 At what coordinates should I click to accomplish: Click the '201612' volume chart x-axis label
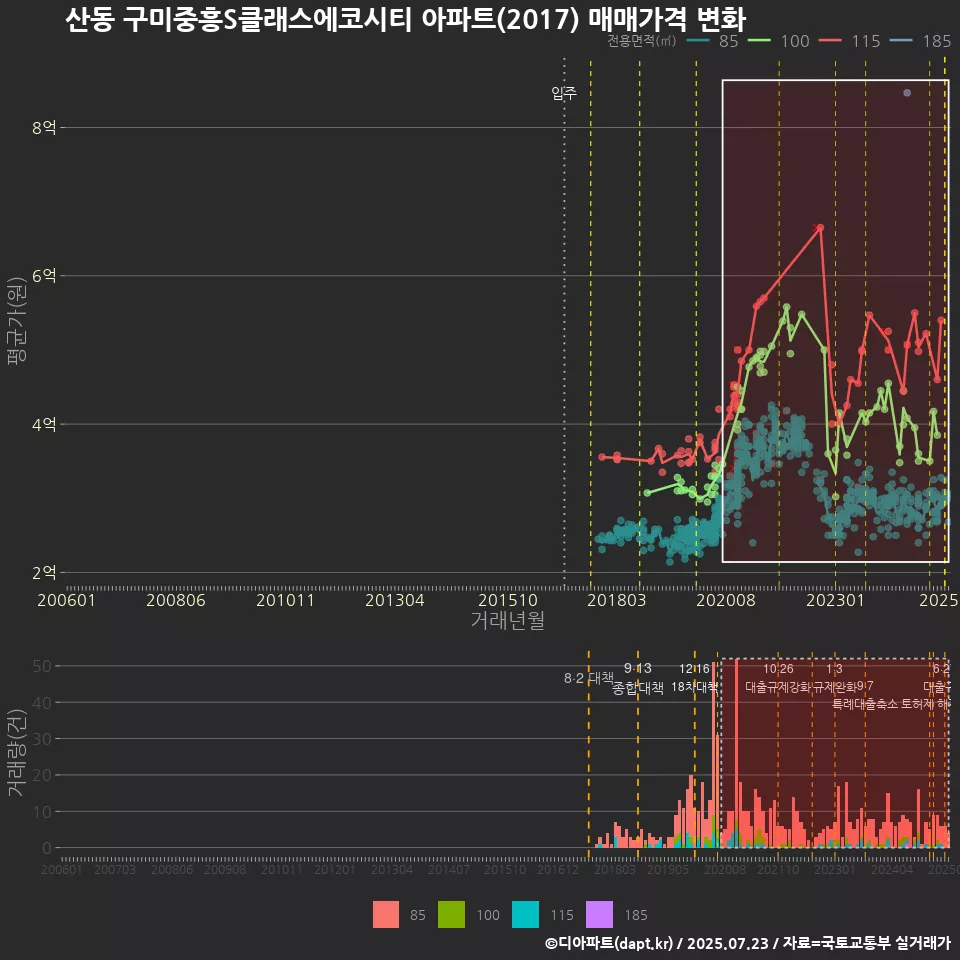coord(558,869)
